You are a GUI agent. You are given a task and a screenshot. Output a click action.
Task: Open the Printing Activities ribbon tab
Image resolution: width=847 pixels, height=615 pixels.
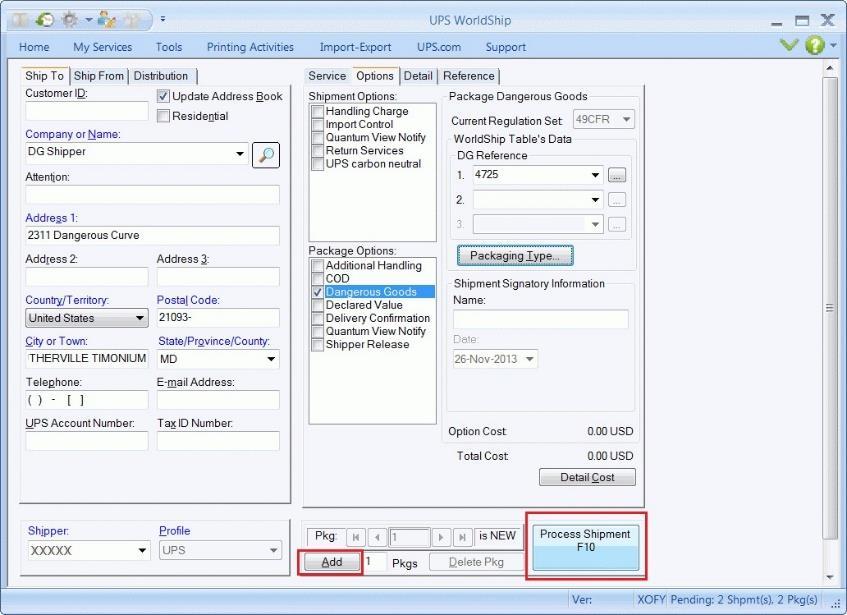click(x=250, y=47)
